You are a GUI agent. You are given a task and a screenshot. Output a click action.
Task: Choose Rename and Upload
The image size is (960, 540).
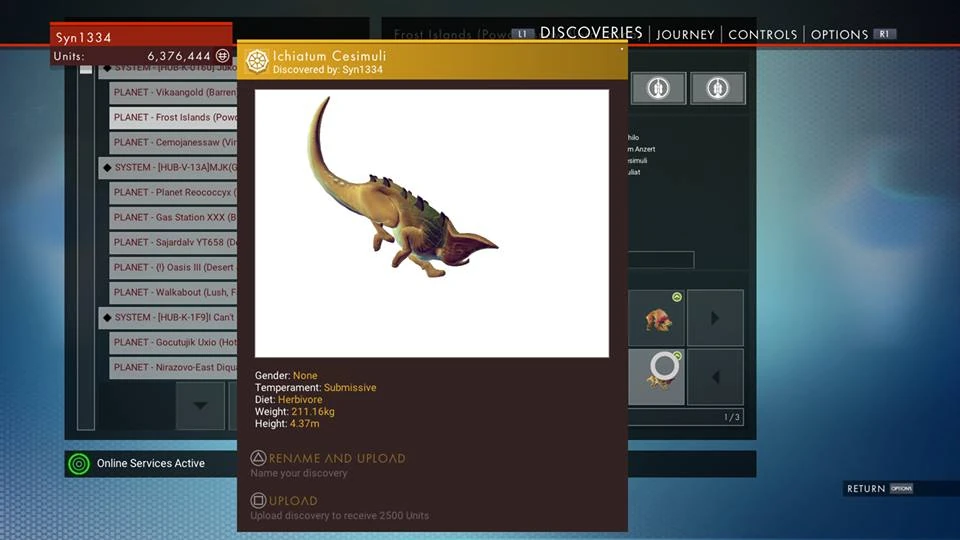pyautogui.click(x=337, y=458)
